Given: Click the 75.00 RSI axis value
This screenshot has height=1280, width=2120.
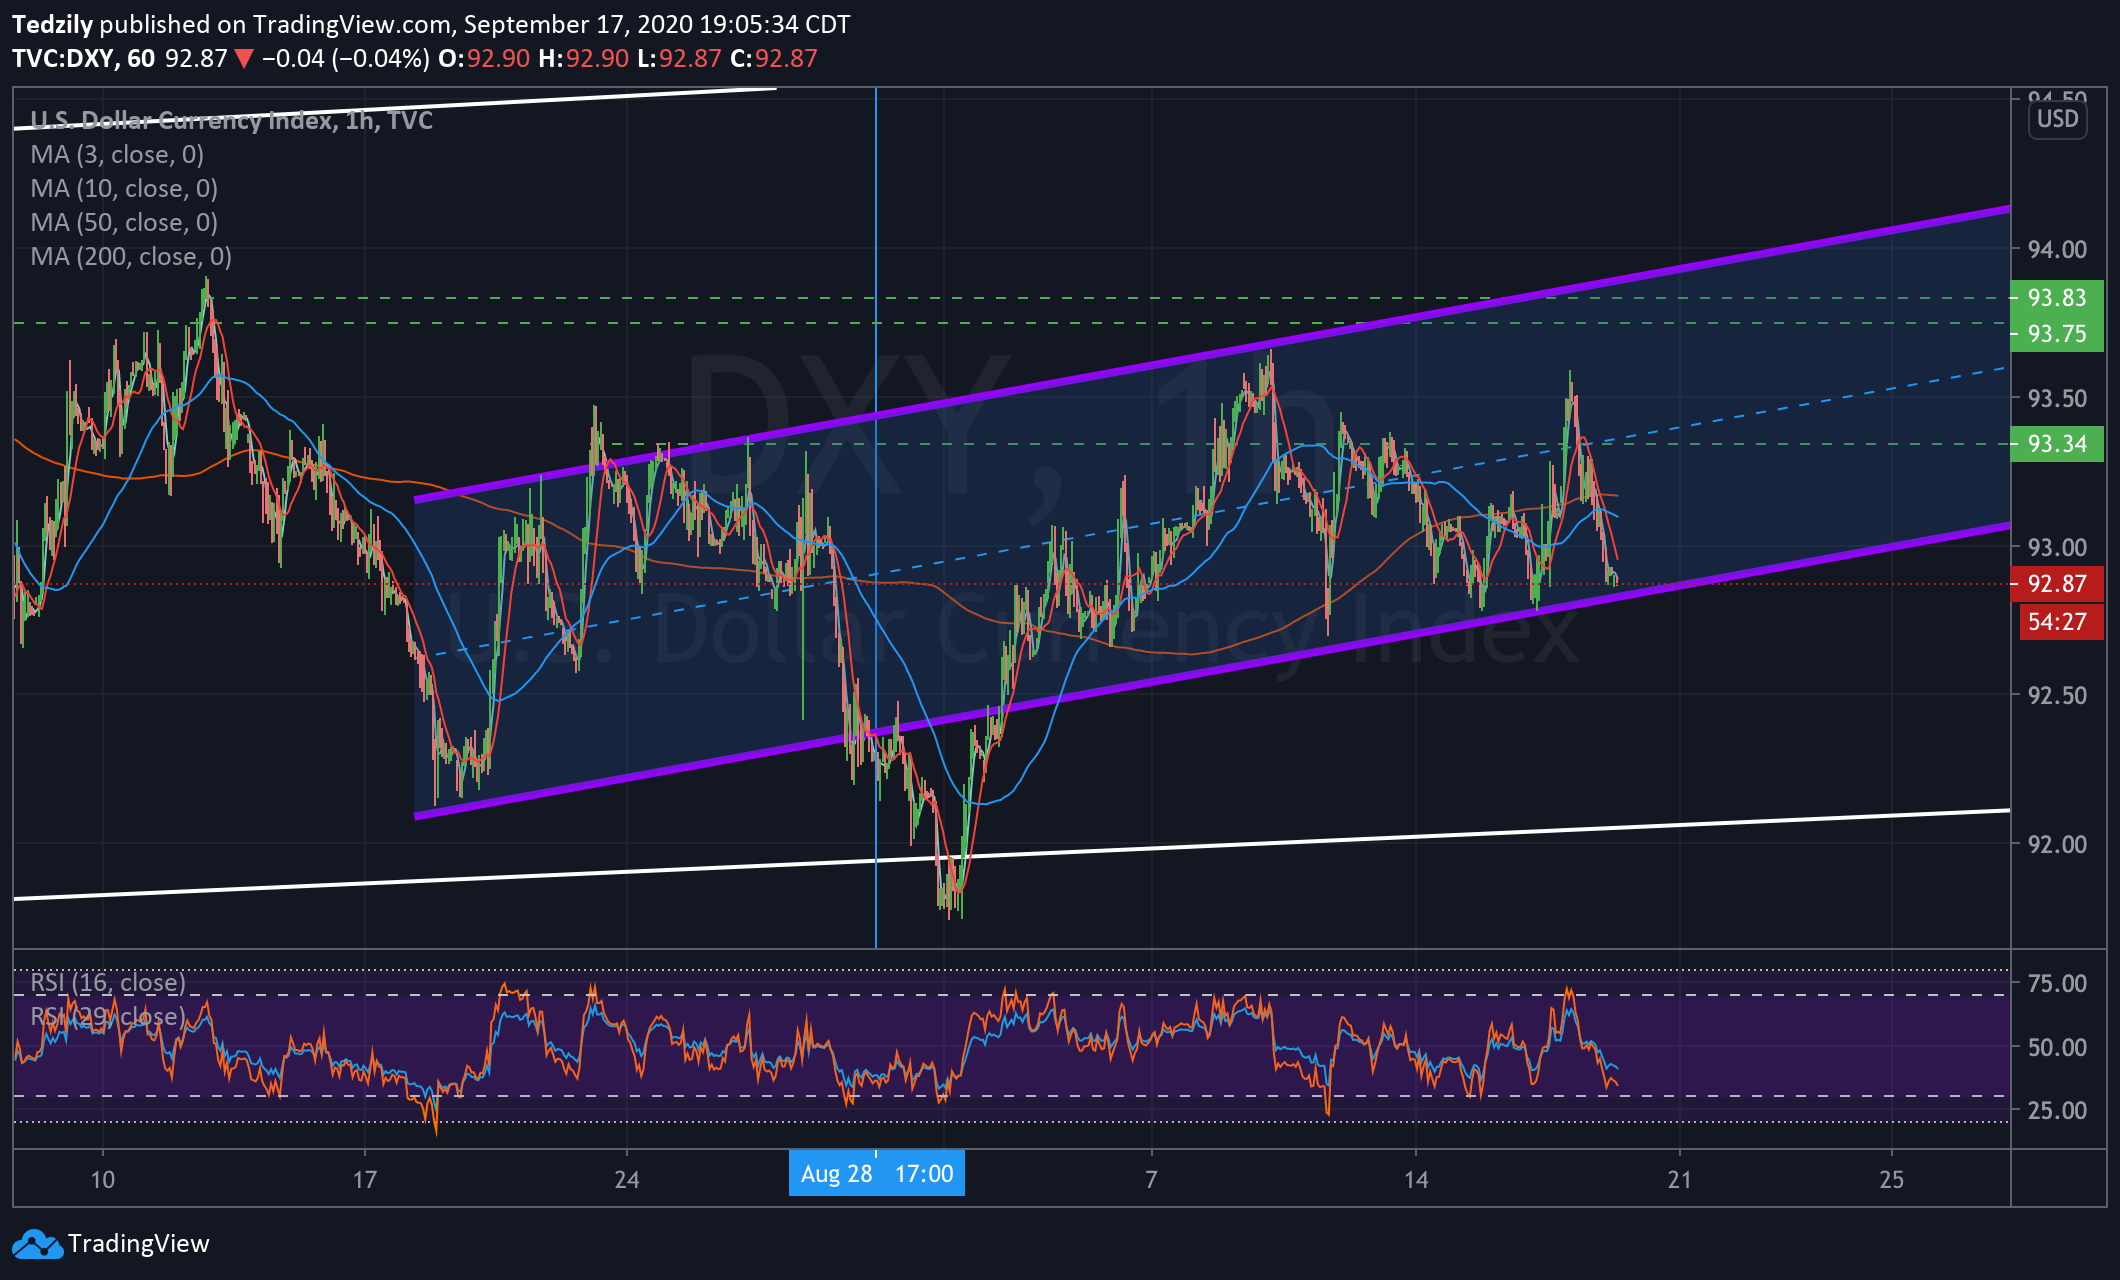Looking at the screenshot, I should [2057, 984].
